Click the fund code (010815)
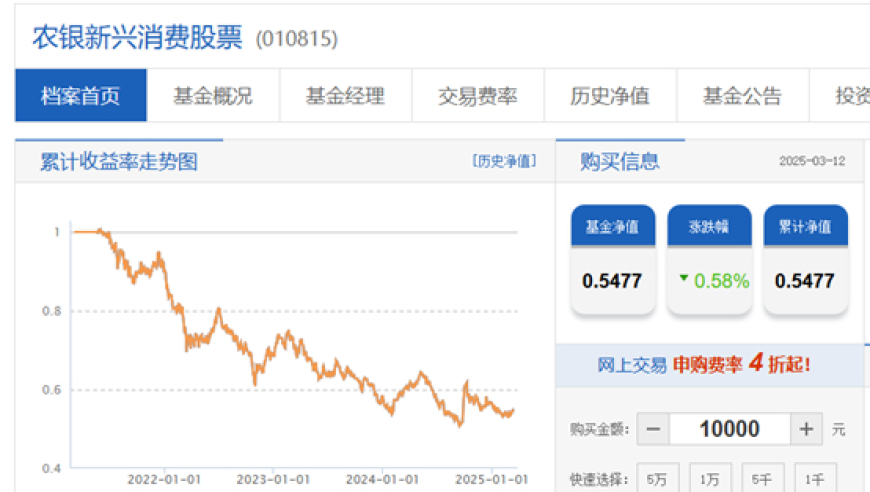870x492 pixels. tap(296, 39)
